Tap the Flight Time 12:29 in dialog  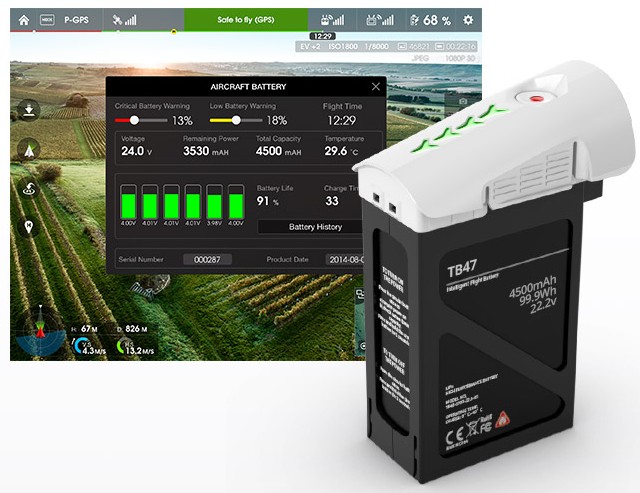342,120
